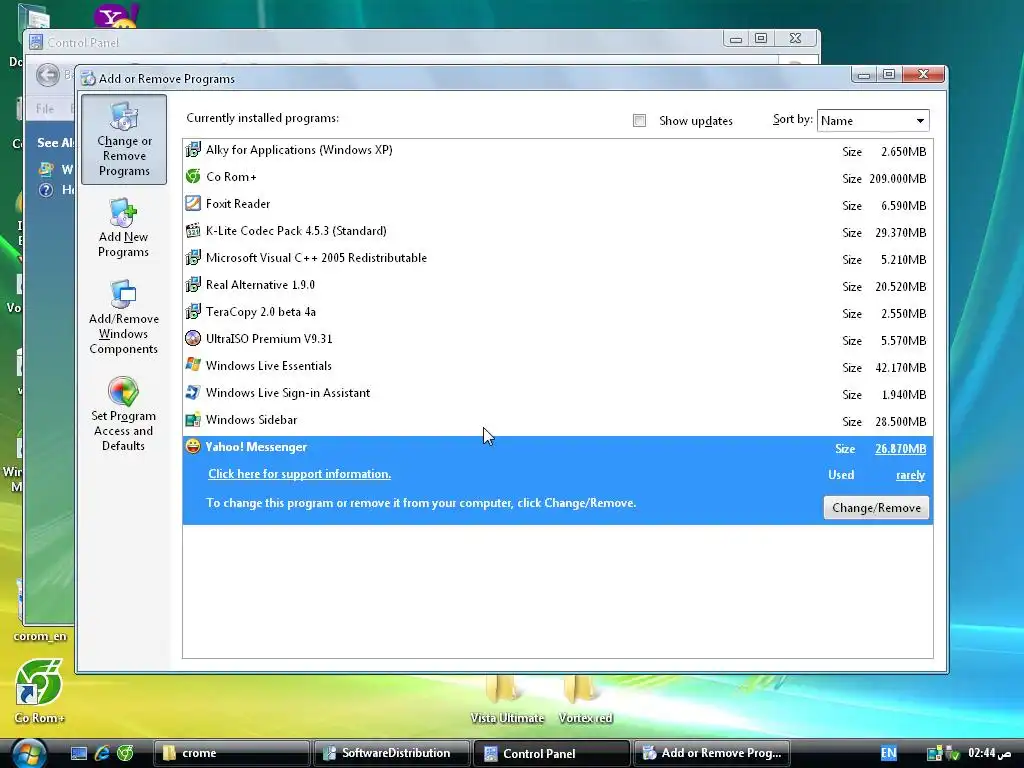1024x768 pixels.
Task: Switch to crome taskbar button
Action: [x=231, y=753]
